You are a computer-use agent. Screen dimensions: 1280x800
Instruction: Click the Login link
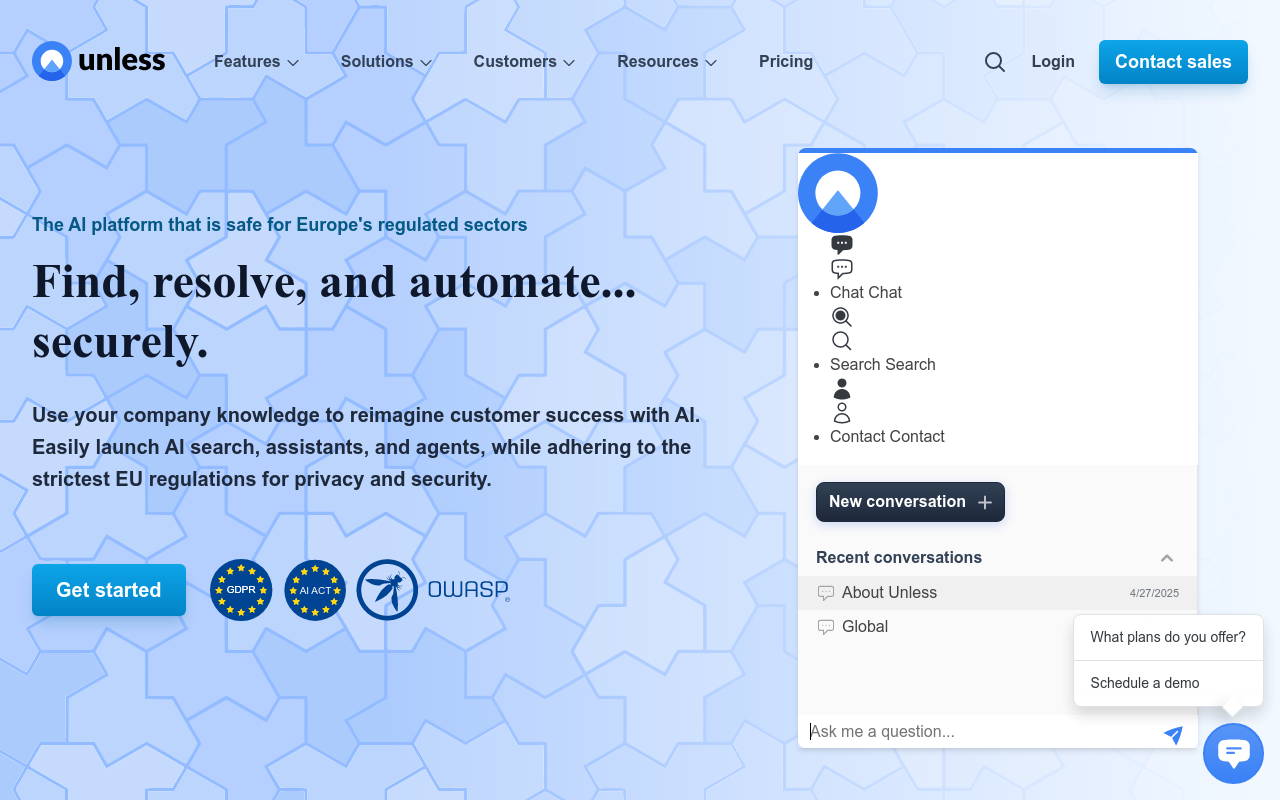tap(1053, 61)
